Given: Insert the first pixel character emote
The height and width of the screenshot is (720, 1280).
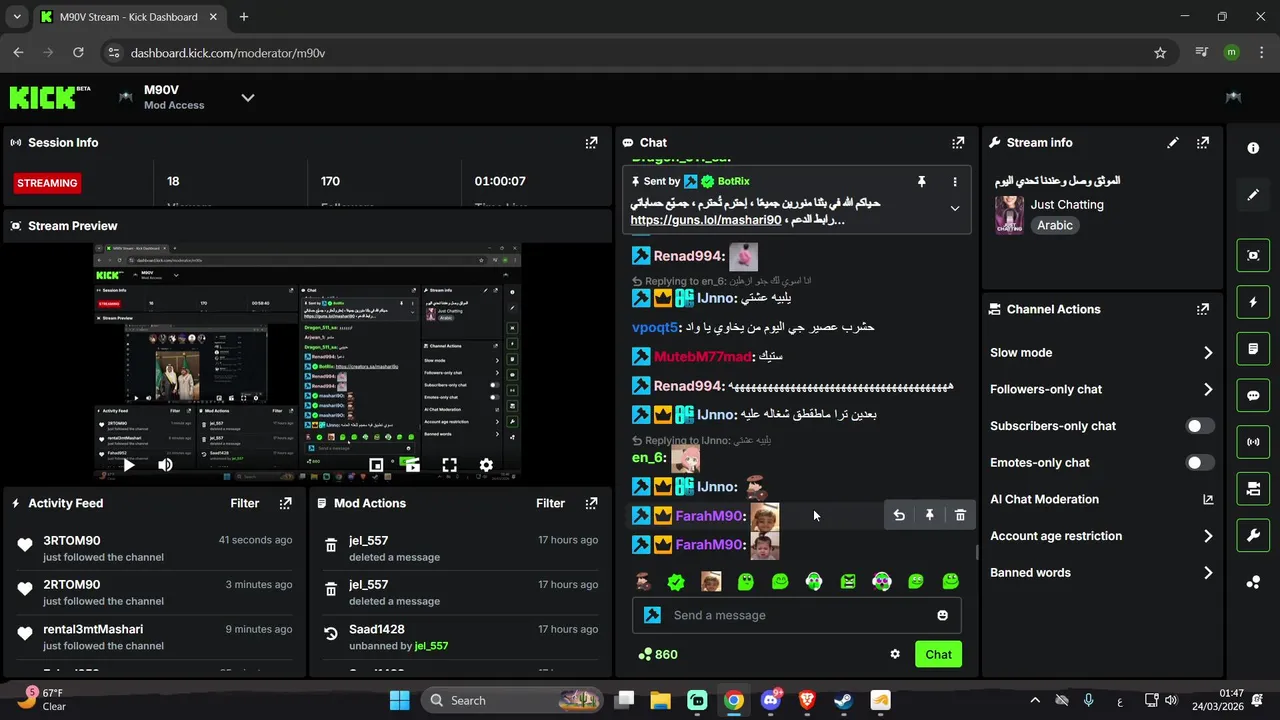Looking at the screenshot, I should 643,581.
